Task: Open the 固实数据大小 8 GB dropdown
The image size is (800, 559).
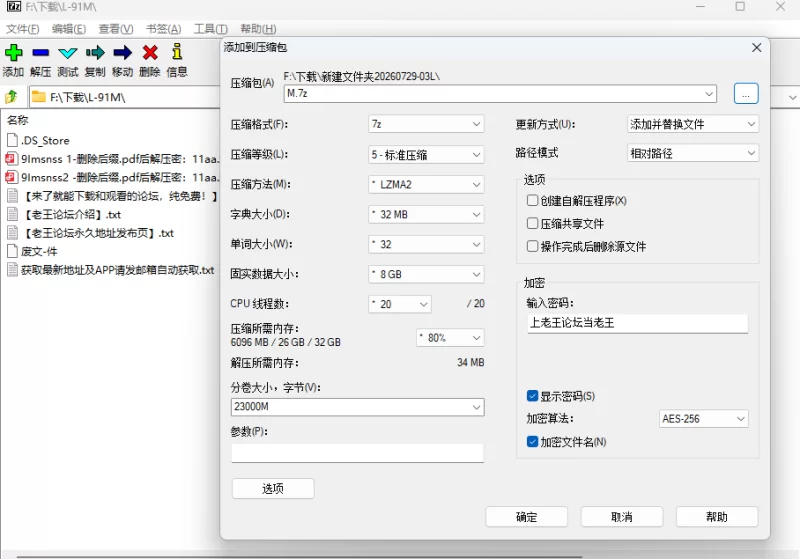Action: 426,274
